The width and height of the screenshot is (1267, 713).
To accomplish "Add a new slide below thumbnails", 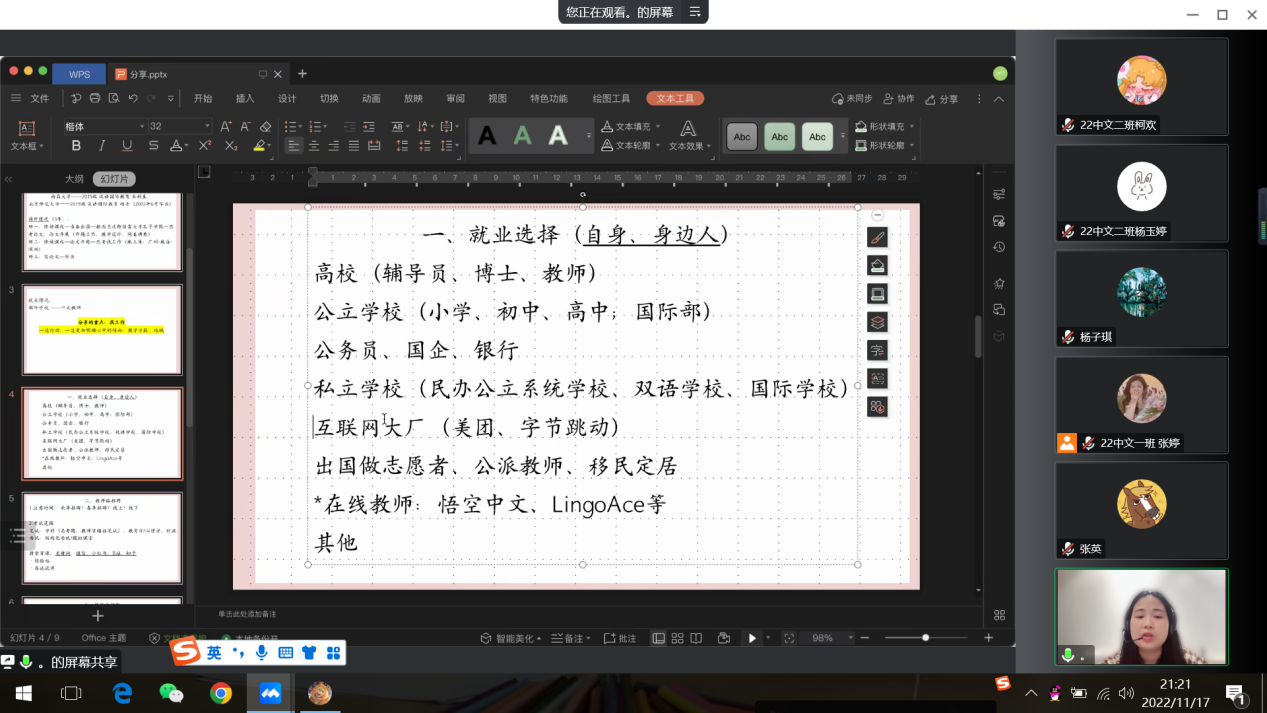I will (97, 616).
